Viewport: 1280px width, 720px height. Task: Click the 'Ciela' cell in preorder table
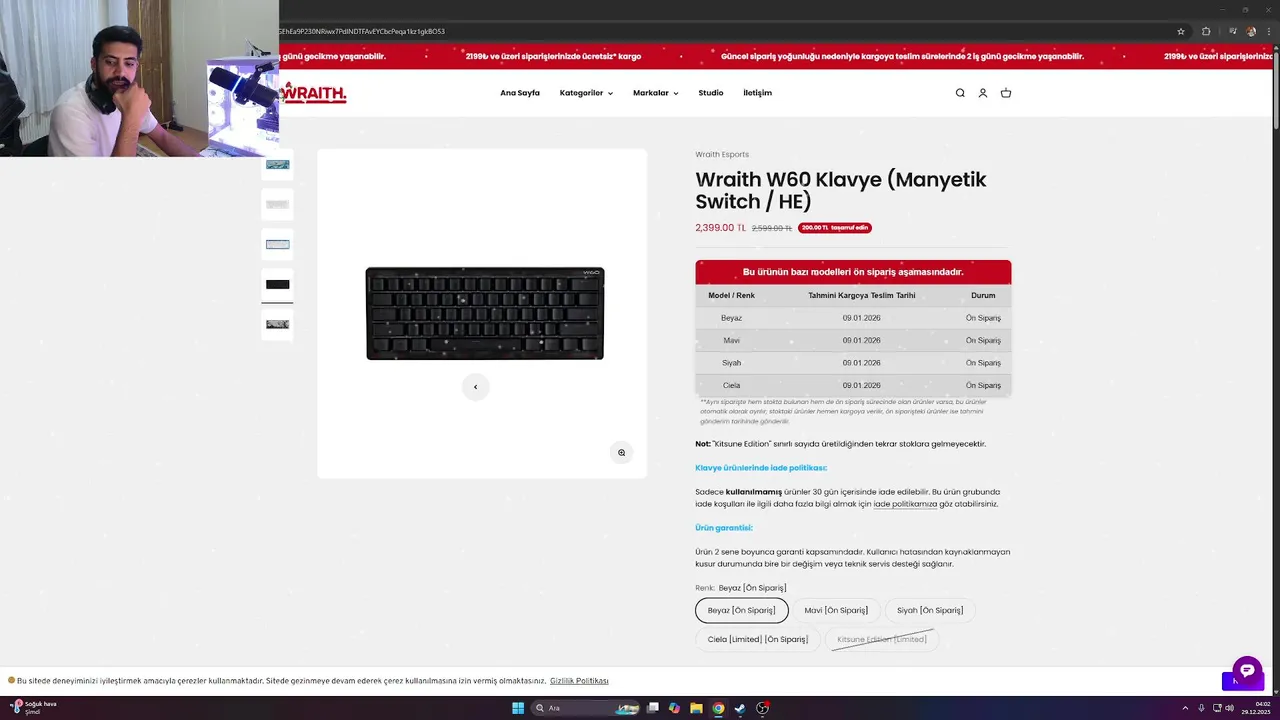point(731,385)
